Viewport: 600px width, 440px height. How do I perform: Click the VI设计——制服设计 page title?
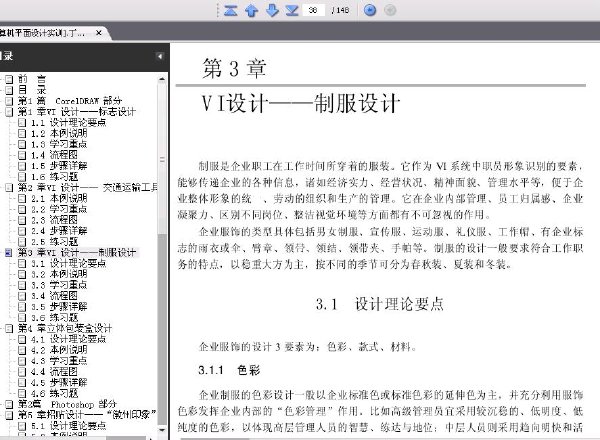(x=301, y=103)
